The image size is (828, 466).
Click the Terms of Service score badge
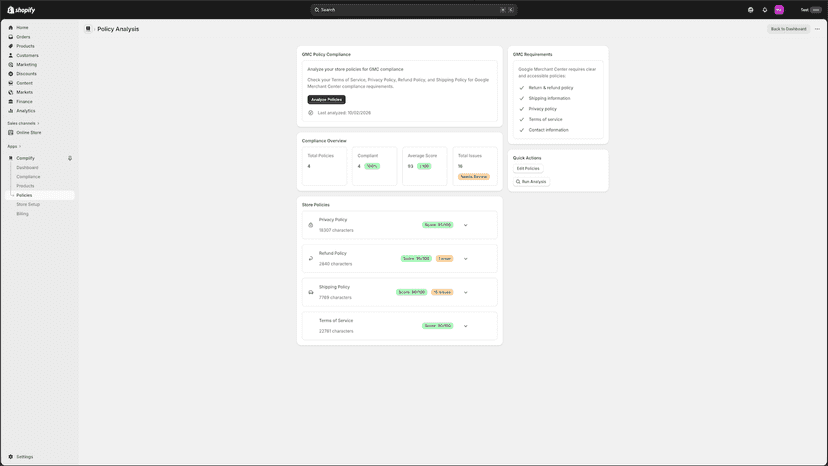437,325
